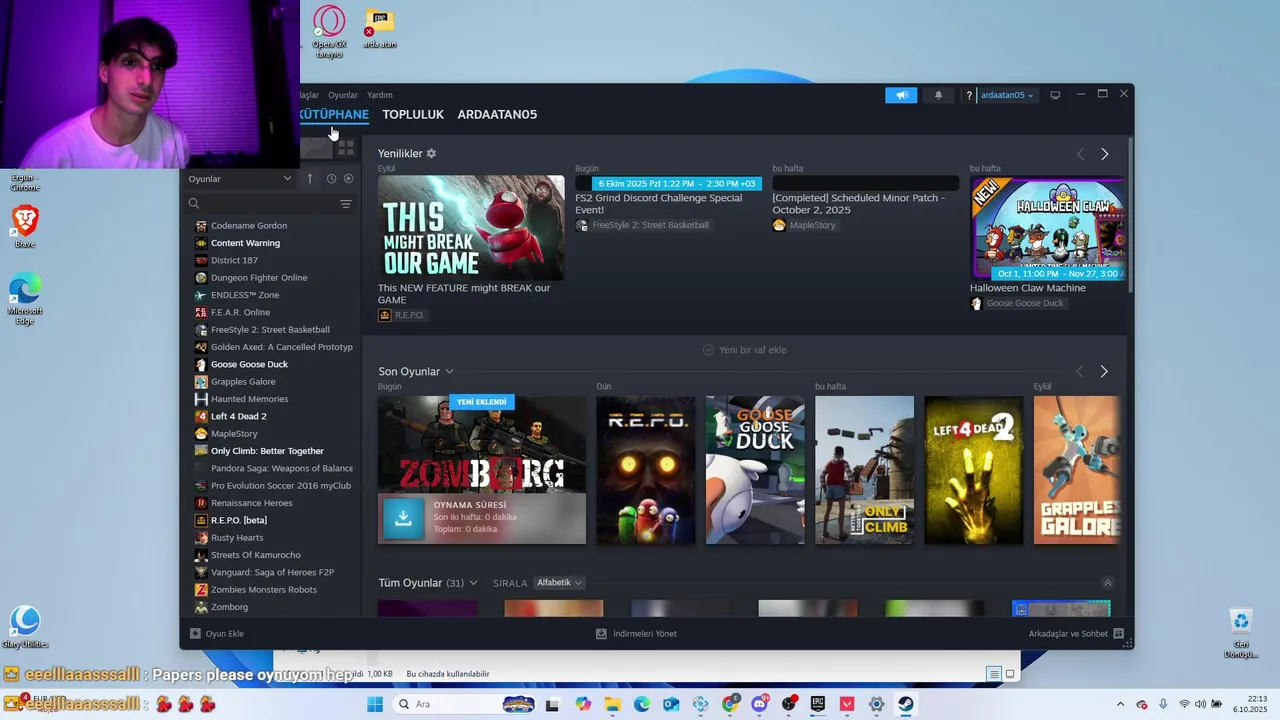Go back in Son Oyunlar shelf with left arrow
Image resolution: width=1280 pixels, height=720 pixels.
[x=1079, y=371]
